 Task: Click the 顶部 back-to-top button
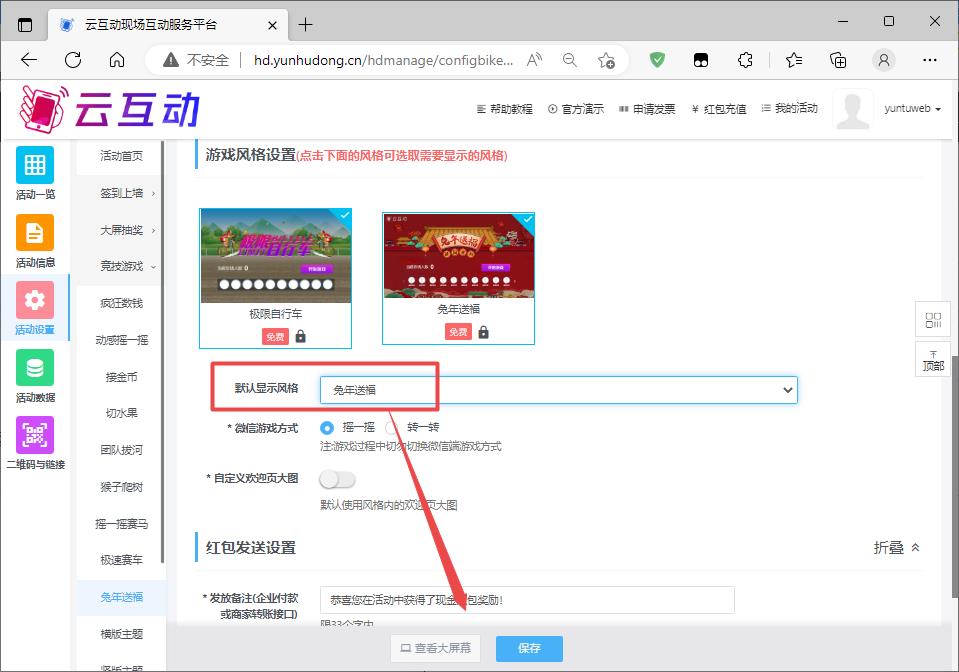(x=933, y=359)
